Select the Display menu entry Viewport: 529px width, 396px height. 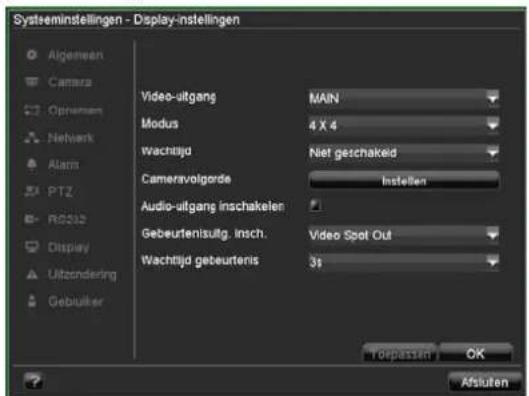(68, 248)
